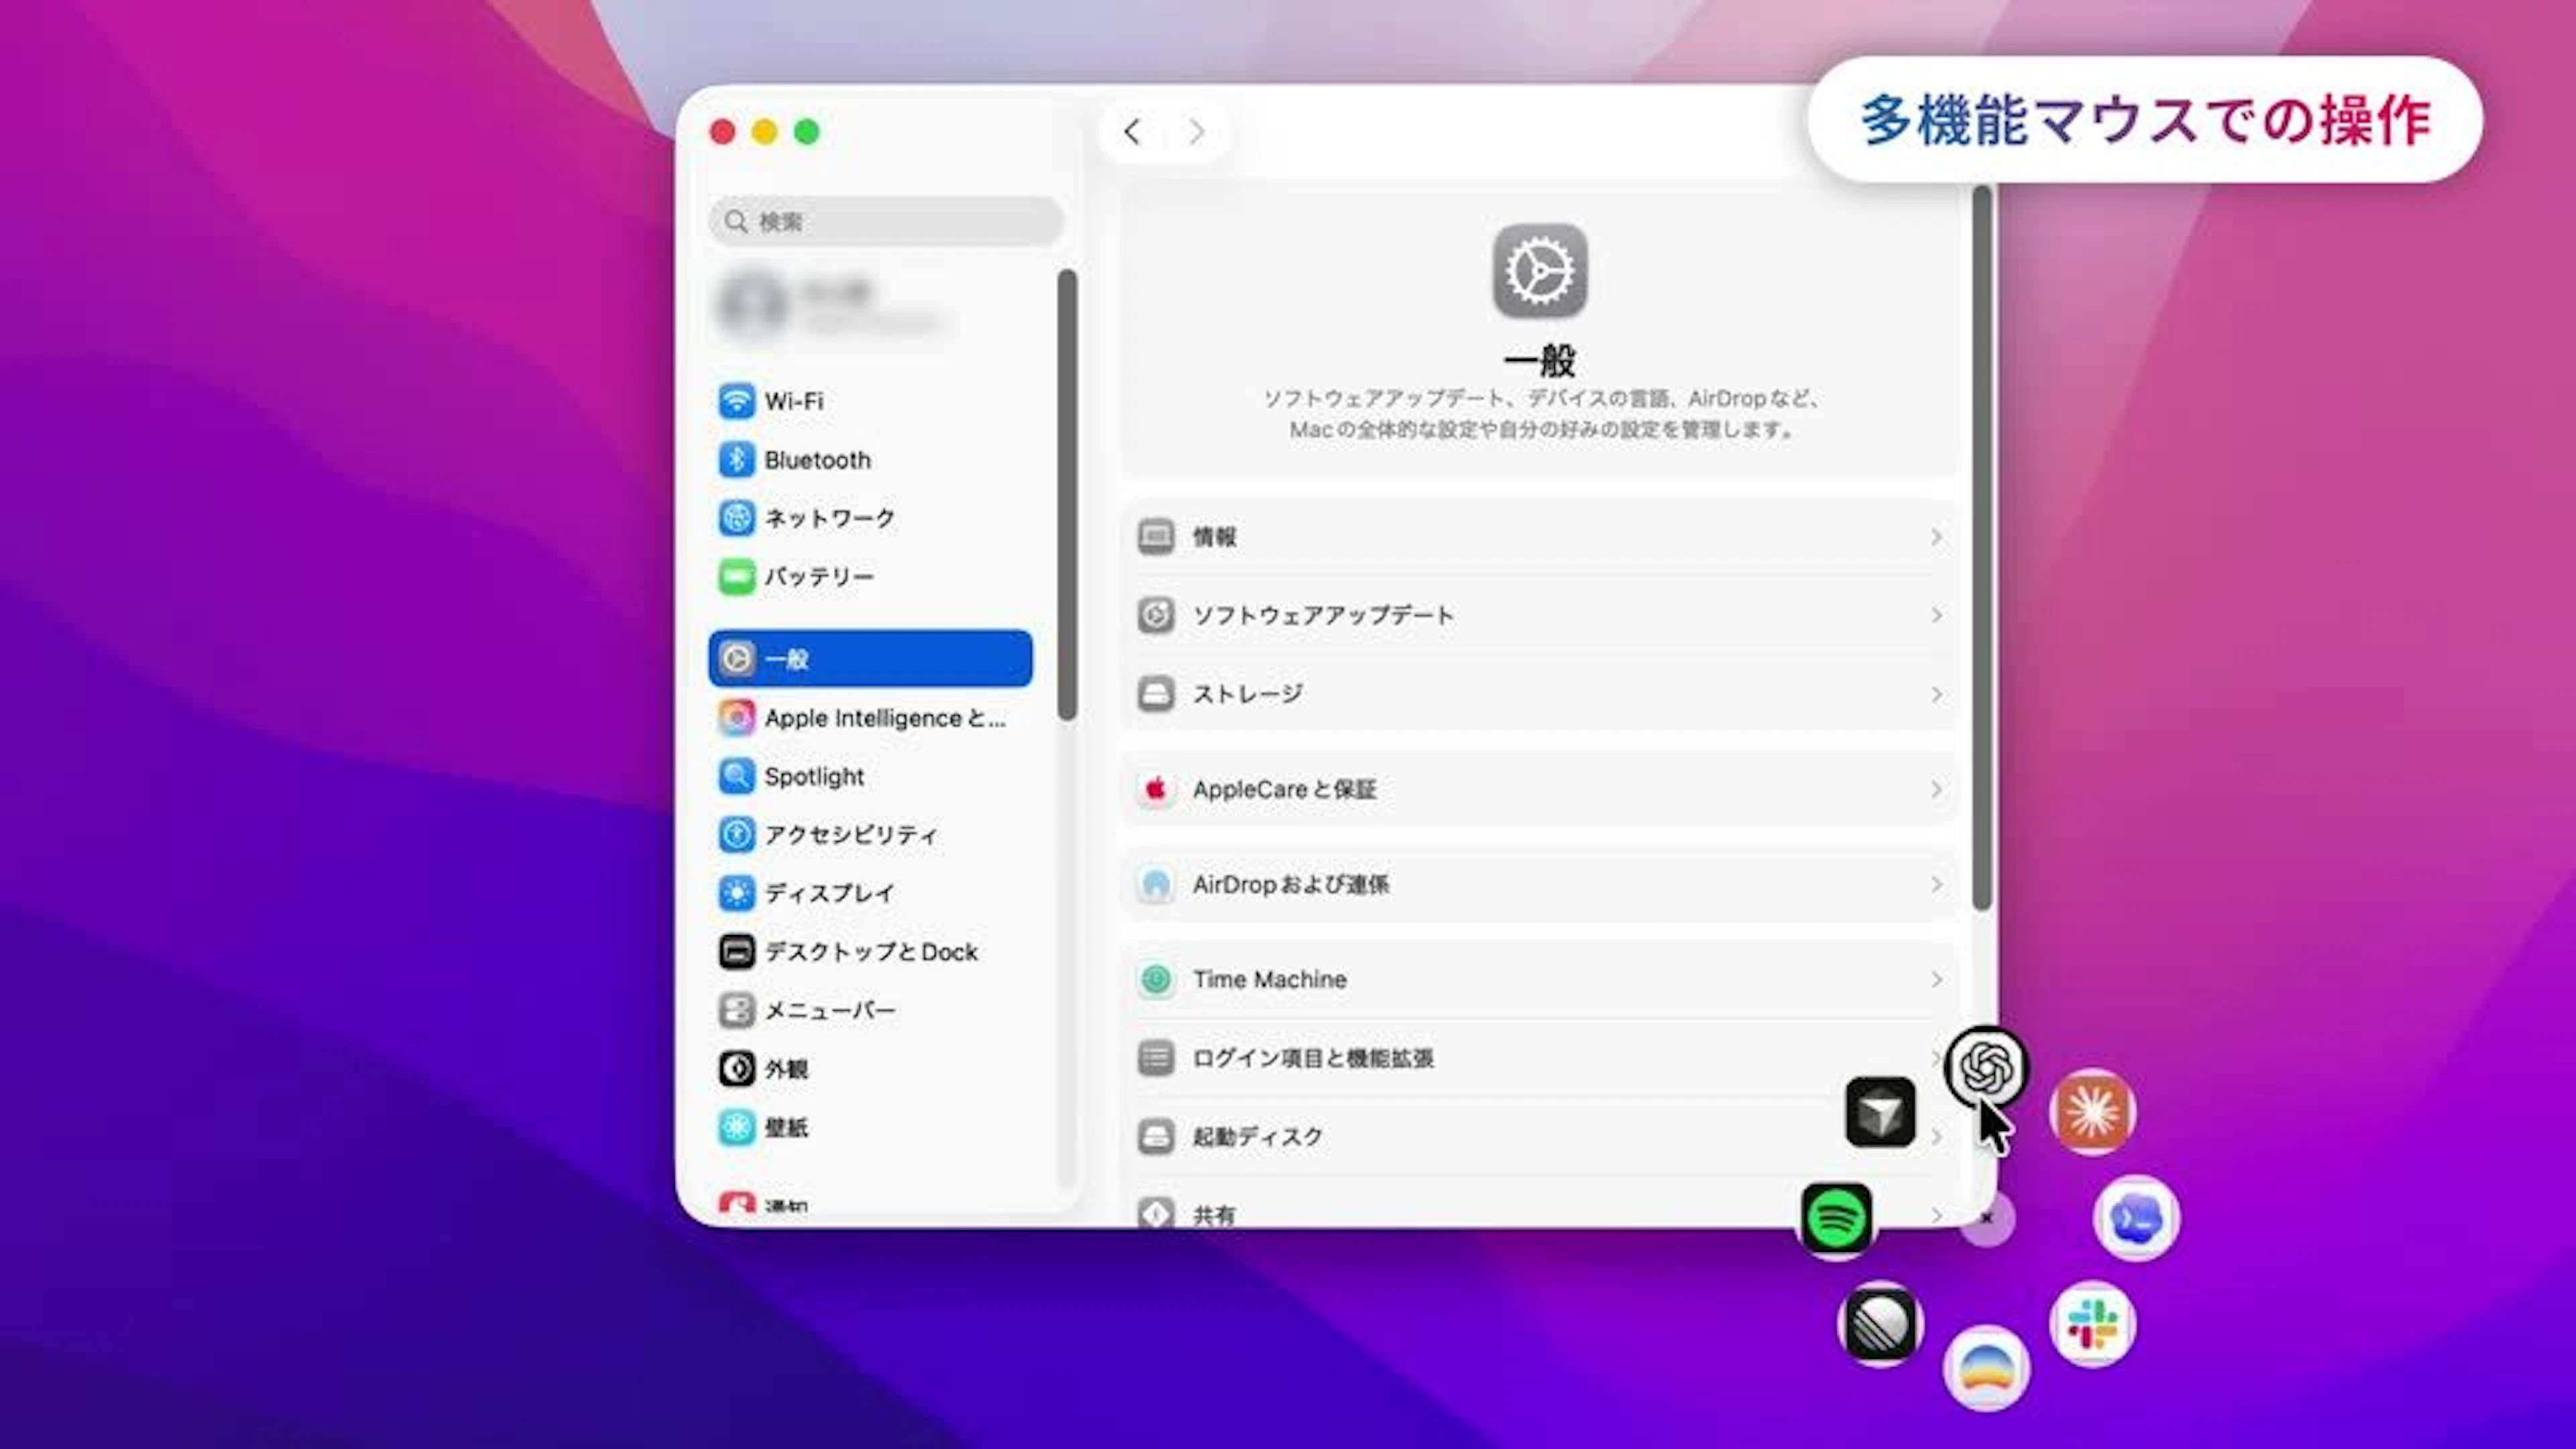Screen dimensions: 2576x1449
Task: Open the striped sphere Linear icon
Action: (x=1880, y=1324)
